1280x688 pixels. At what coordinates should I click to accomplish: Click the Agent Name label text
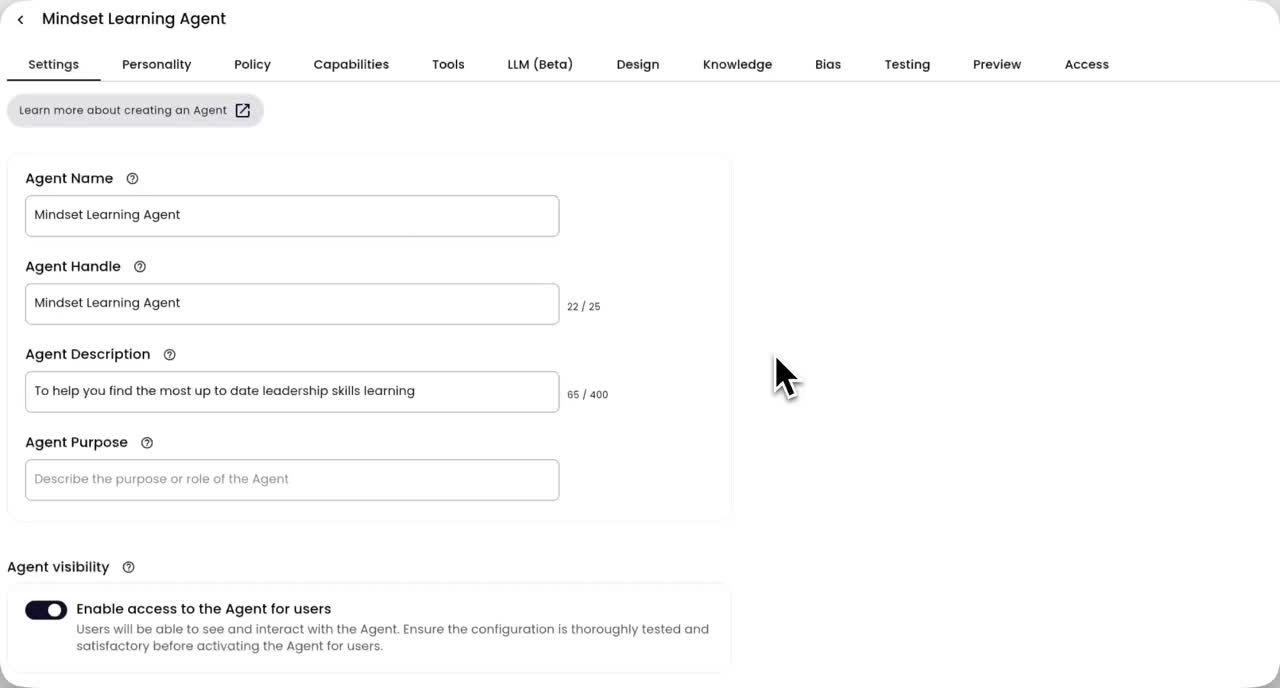pyautogui.click(x=69, y=179)
